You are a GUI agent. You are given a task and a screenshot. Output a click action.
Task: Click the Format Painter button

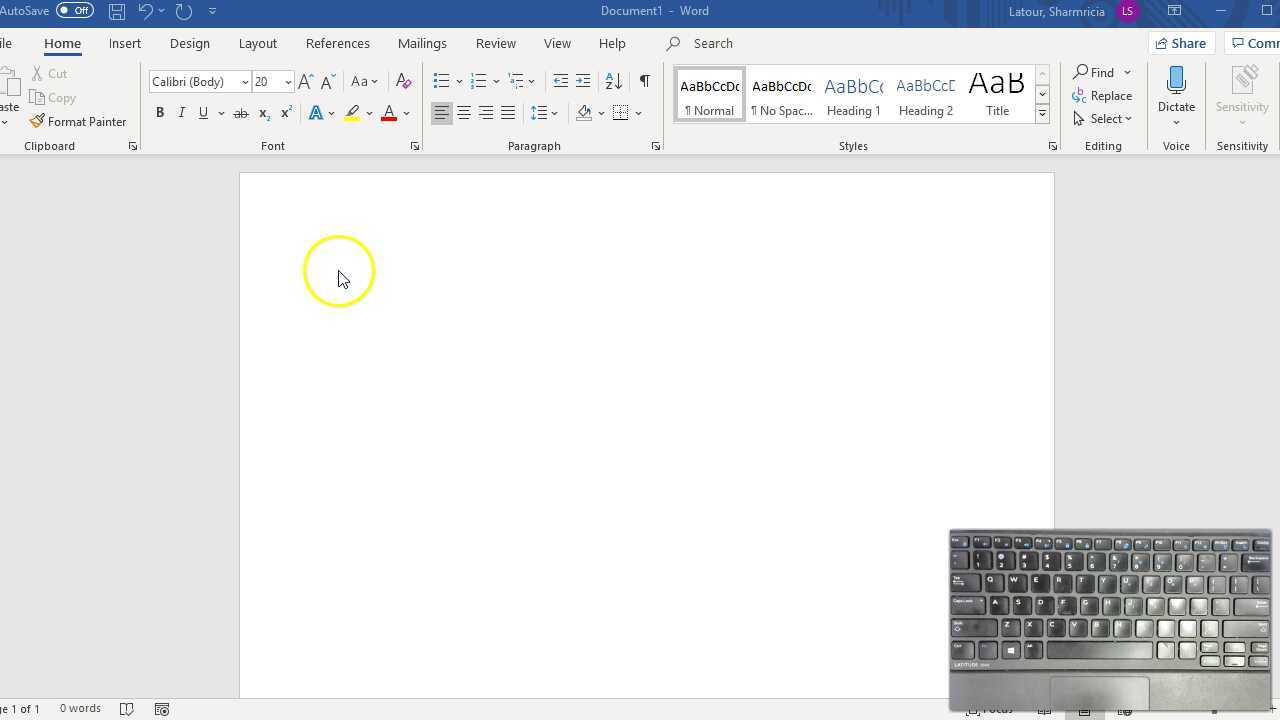[x=78, y=122]
